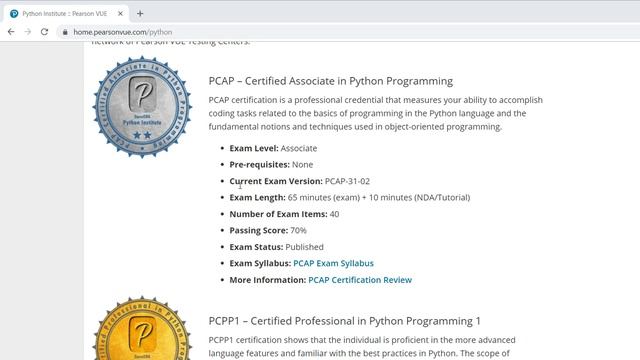Click the Pre-requisites: None line
This screenshot has height=360, width=640.
271,164
